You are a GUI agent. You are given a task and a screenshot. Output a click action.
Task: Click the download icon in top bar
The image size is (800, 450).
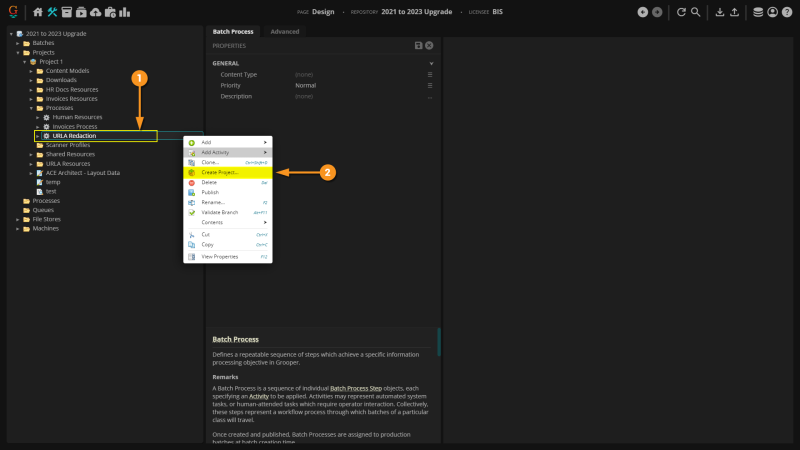[719, 12]
